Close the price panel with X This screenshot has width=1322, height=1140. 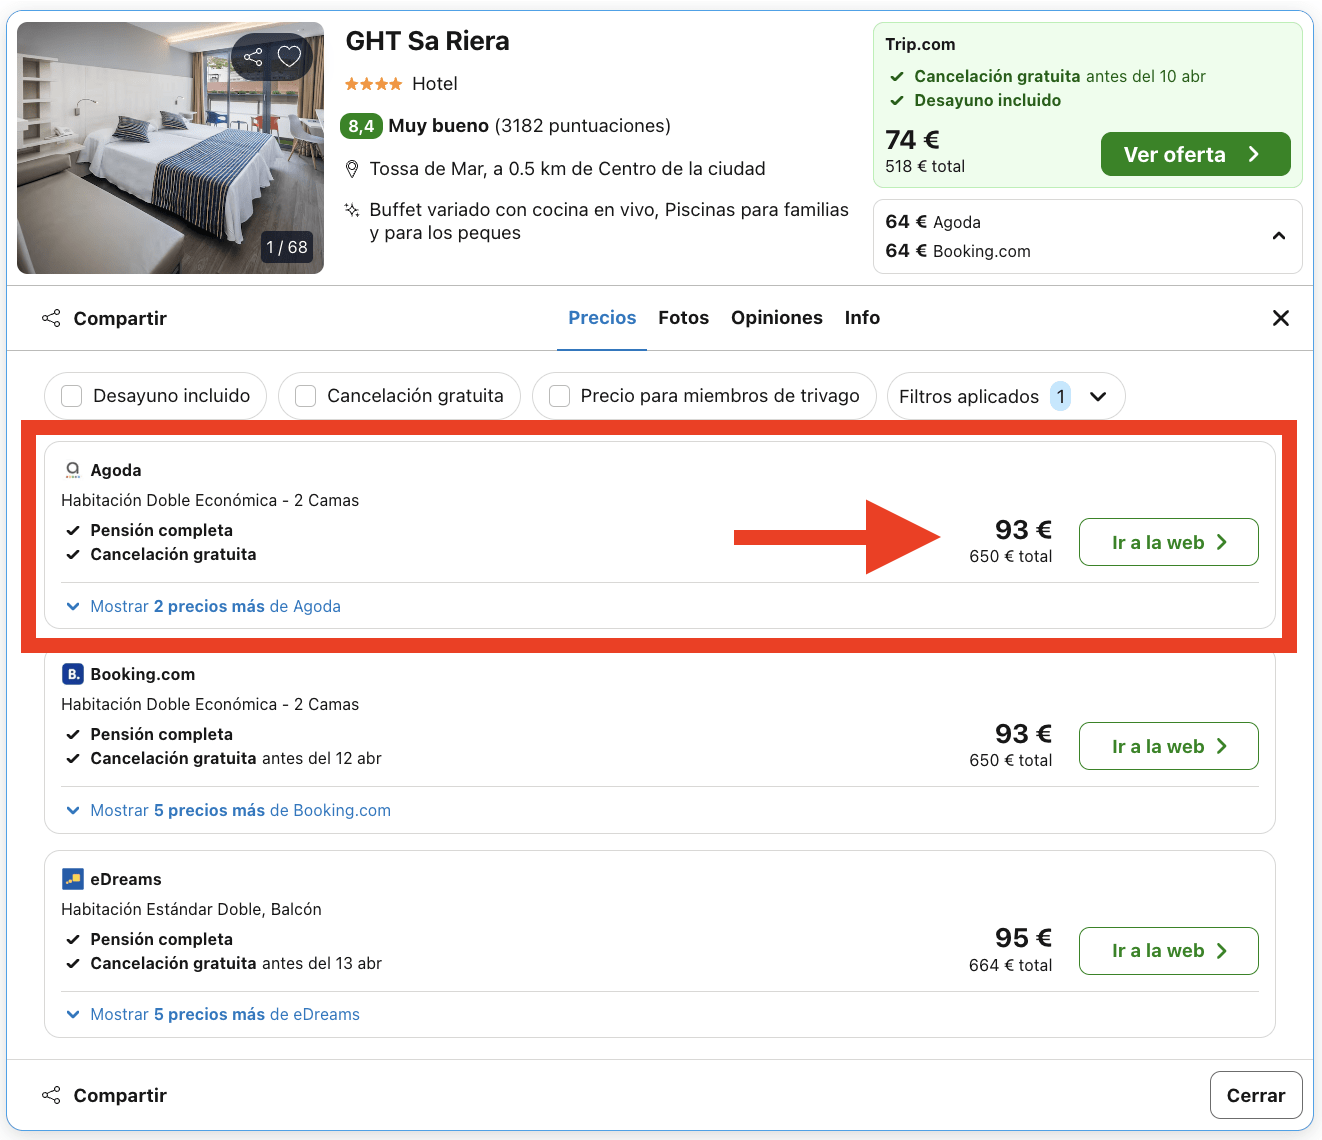[1280, 318]
